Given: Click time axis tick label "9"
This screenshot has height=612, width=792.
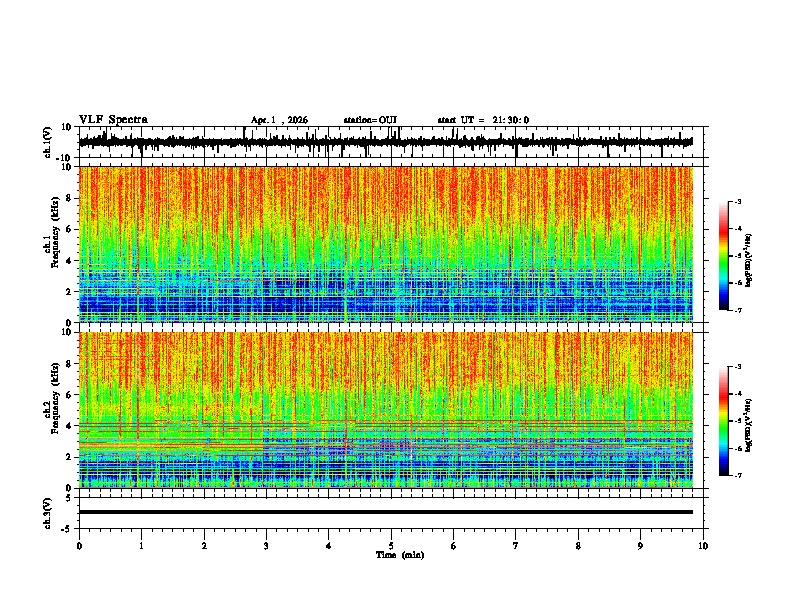Looking at the screenshot, I should [640, 546].
